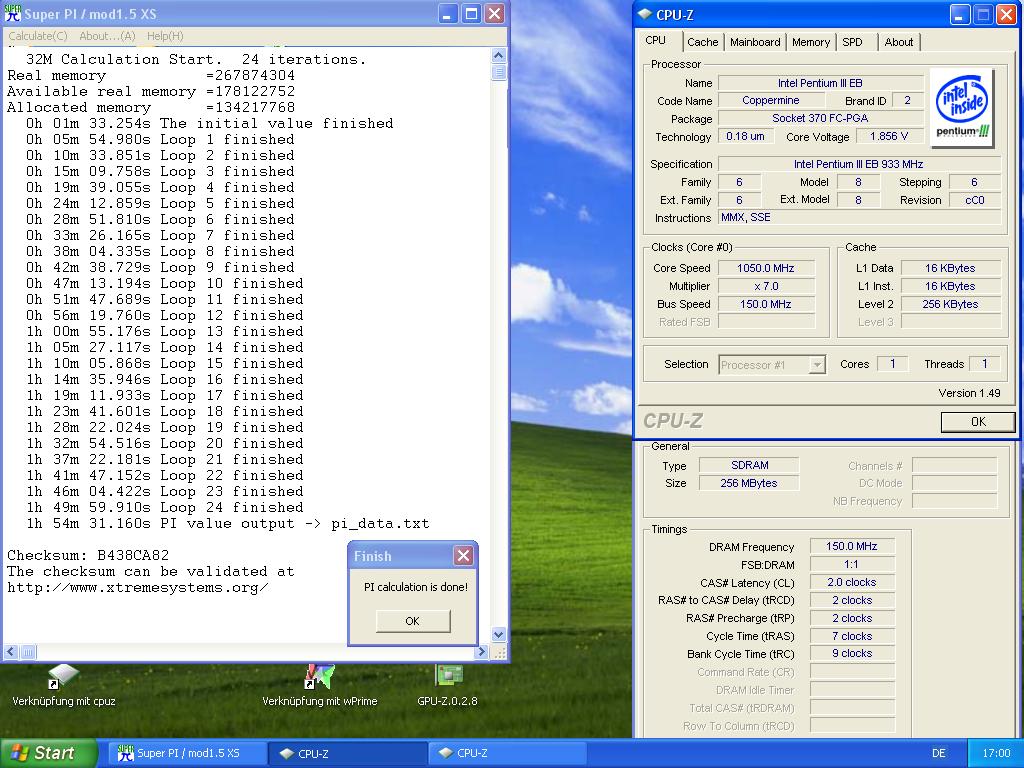Open the About...(A) menu in Super PI
Viewport: 1024px width, 768px height.
(x=107, y=36)
